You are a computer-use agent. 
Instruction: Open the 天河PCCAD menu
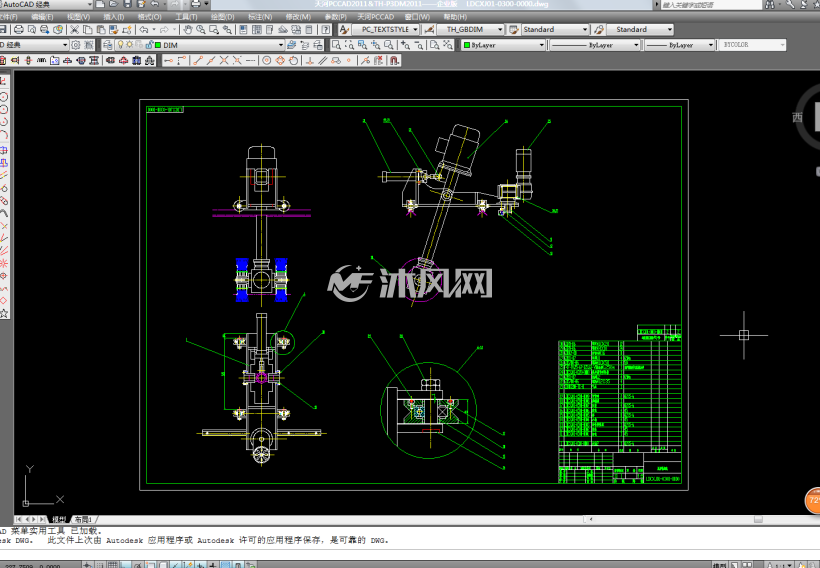coord(375,17)
